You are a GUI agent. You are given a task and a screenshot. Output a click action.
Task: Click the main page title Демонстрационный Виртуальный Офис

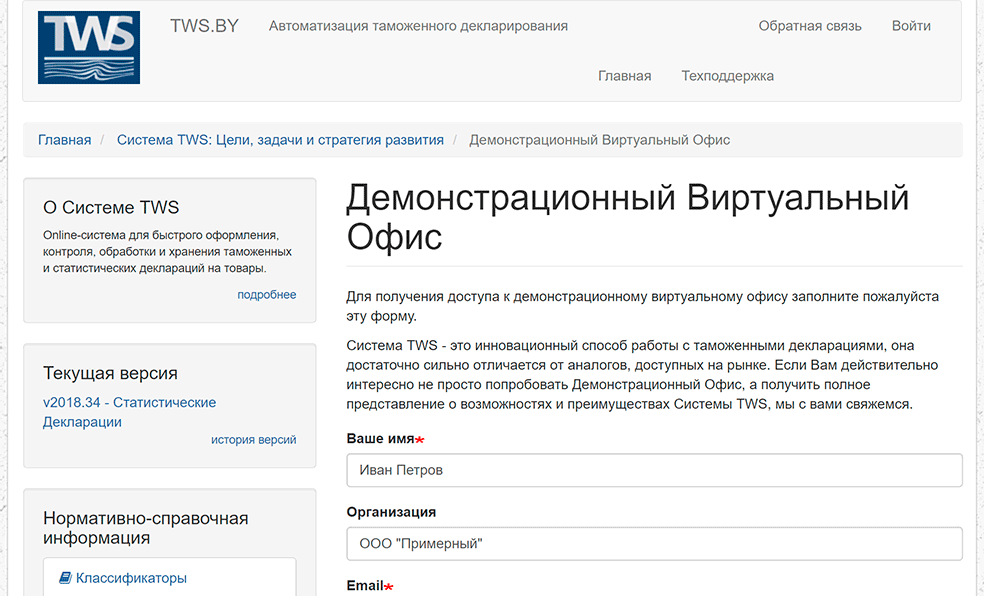click(628, 217)
